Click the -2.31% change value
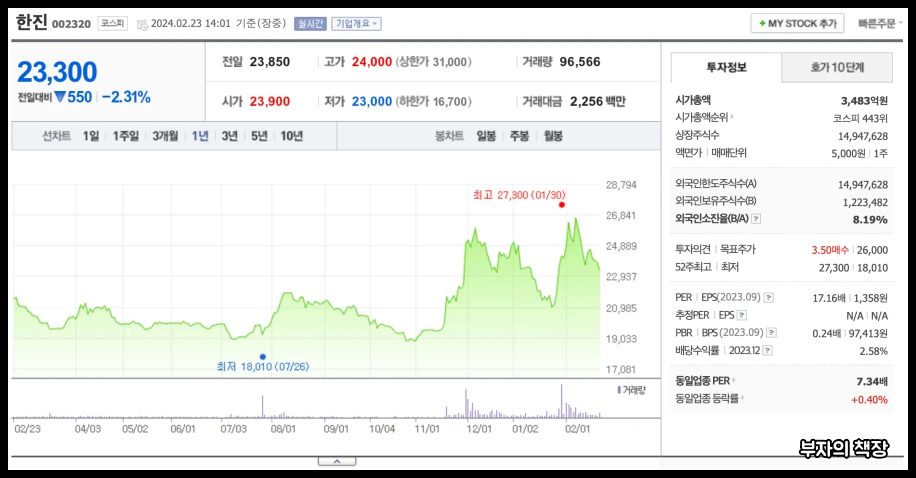The width and height of the screenshot is (916, 478). (x=126, y=98)
